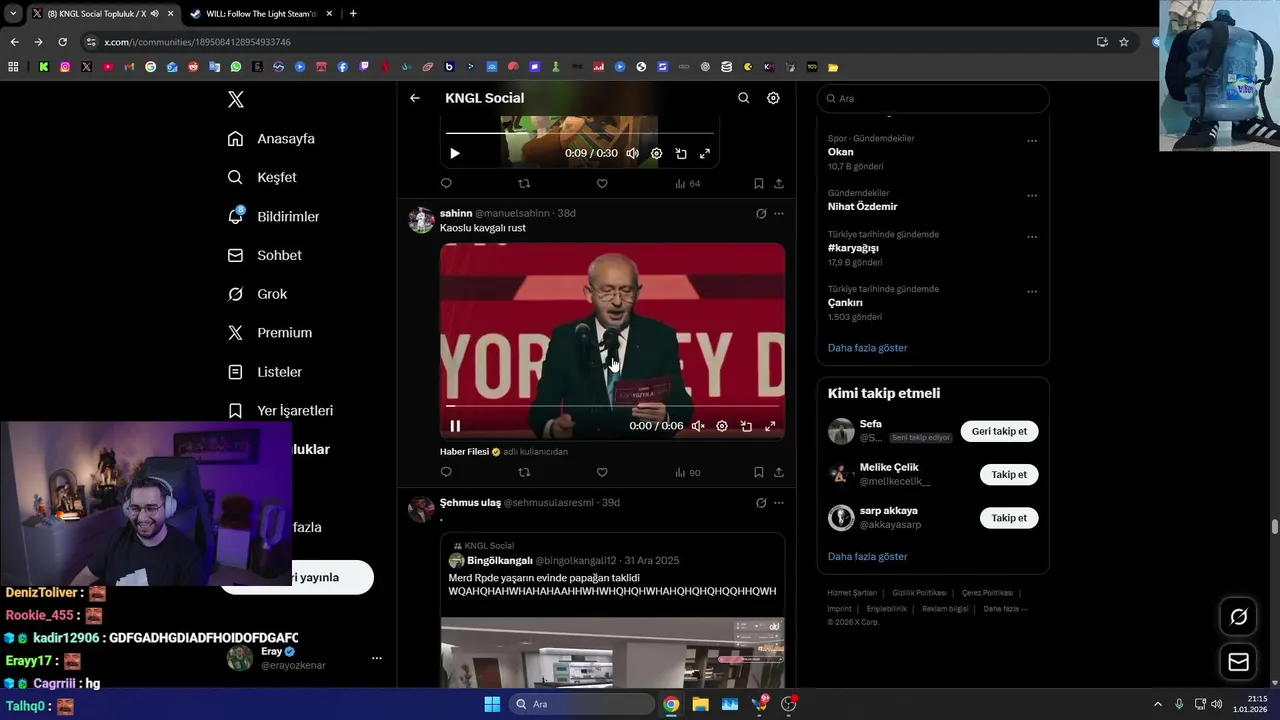Image resolution: width=1280 pixels, height=720 pixels.
Task: Open Windows Start menu
Action: 492,704
